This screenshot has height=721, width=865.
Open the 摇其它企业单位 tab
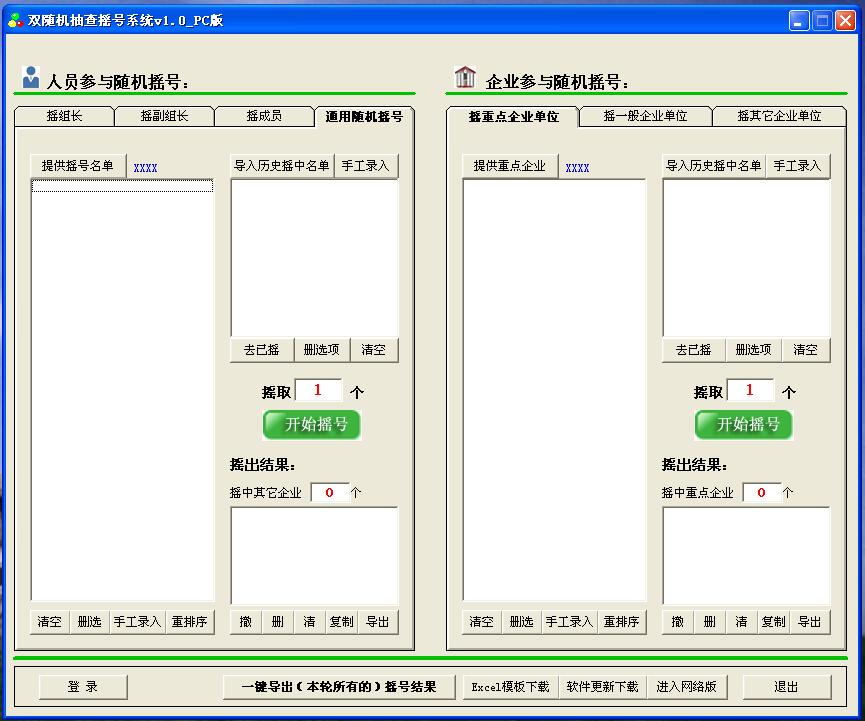(779, 116)
